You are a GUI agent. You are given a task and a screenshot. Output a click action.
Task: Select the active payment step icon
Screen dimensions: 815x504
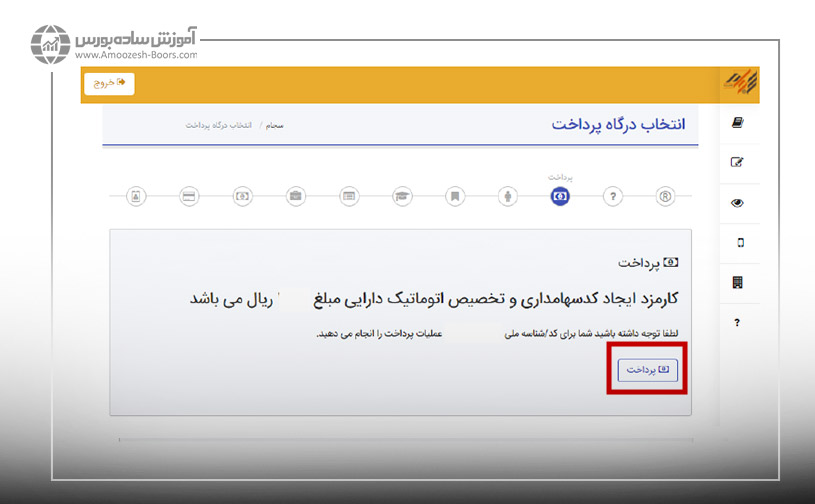(x=560, y=196)
